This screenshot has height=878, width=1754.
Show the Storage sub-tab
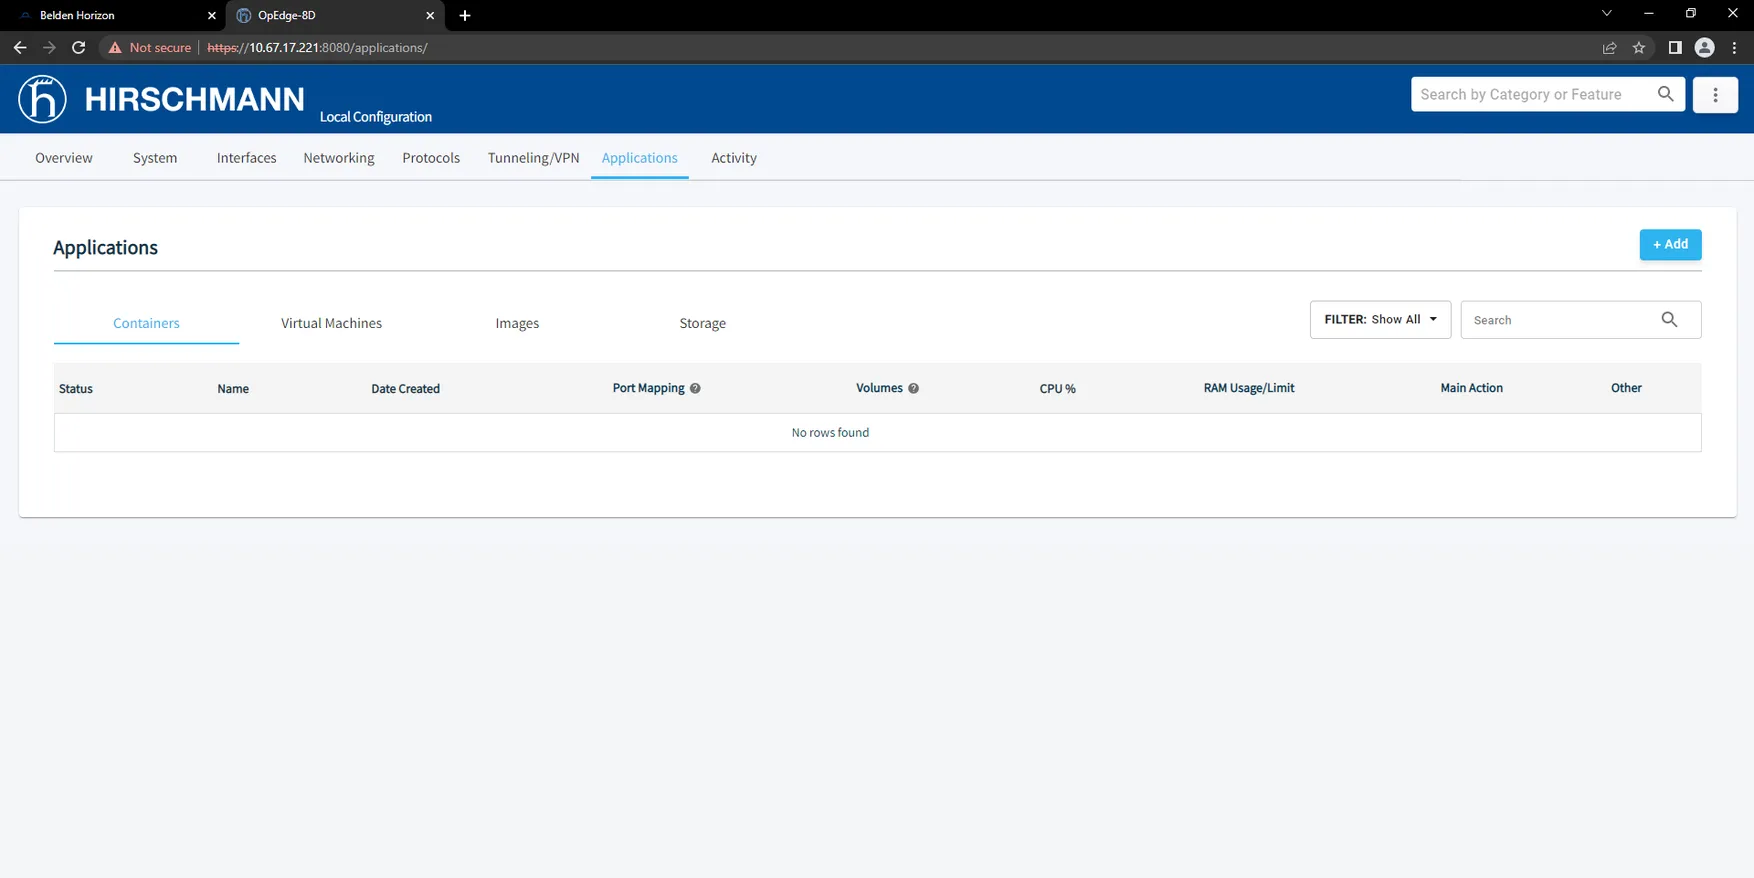pos(703,323)
